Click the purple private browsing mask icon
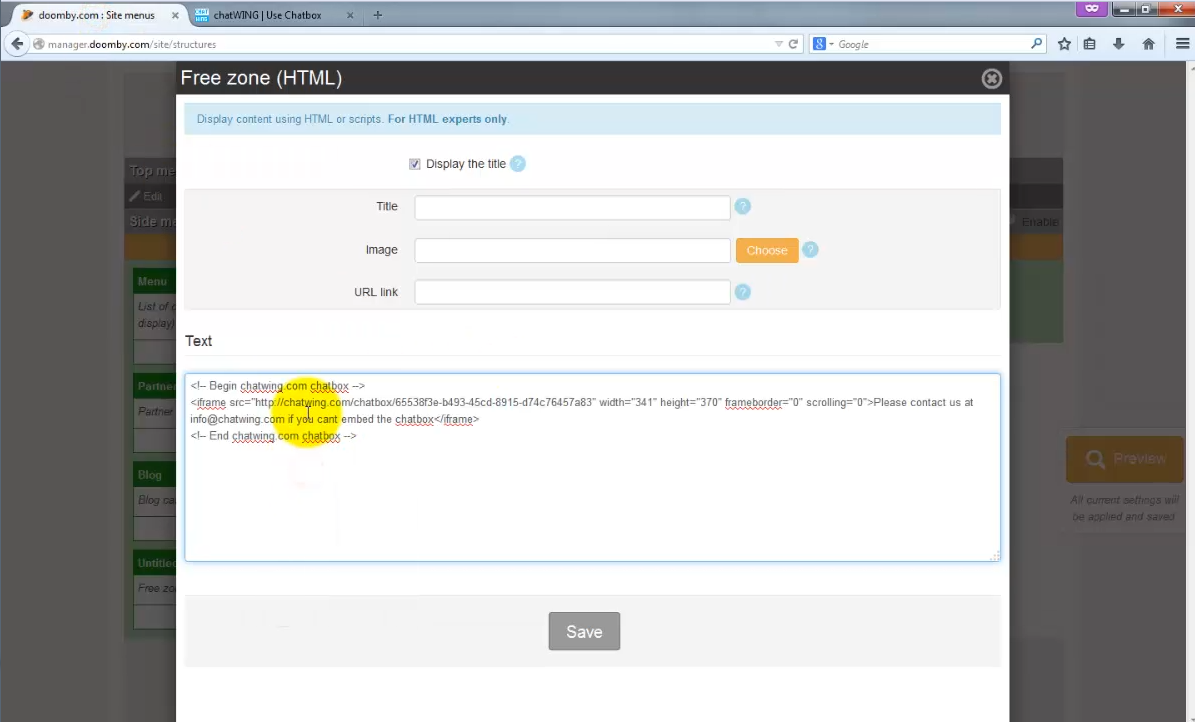This screenshot has width=1195, height=722. pyautogui.click(x=1091, y=8)
